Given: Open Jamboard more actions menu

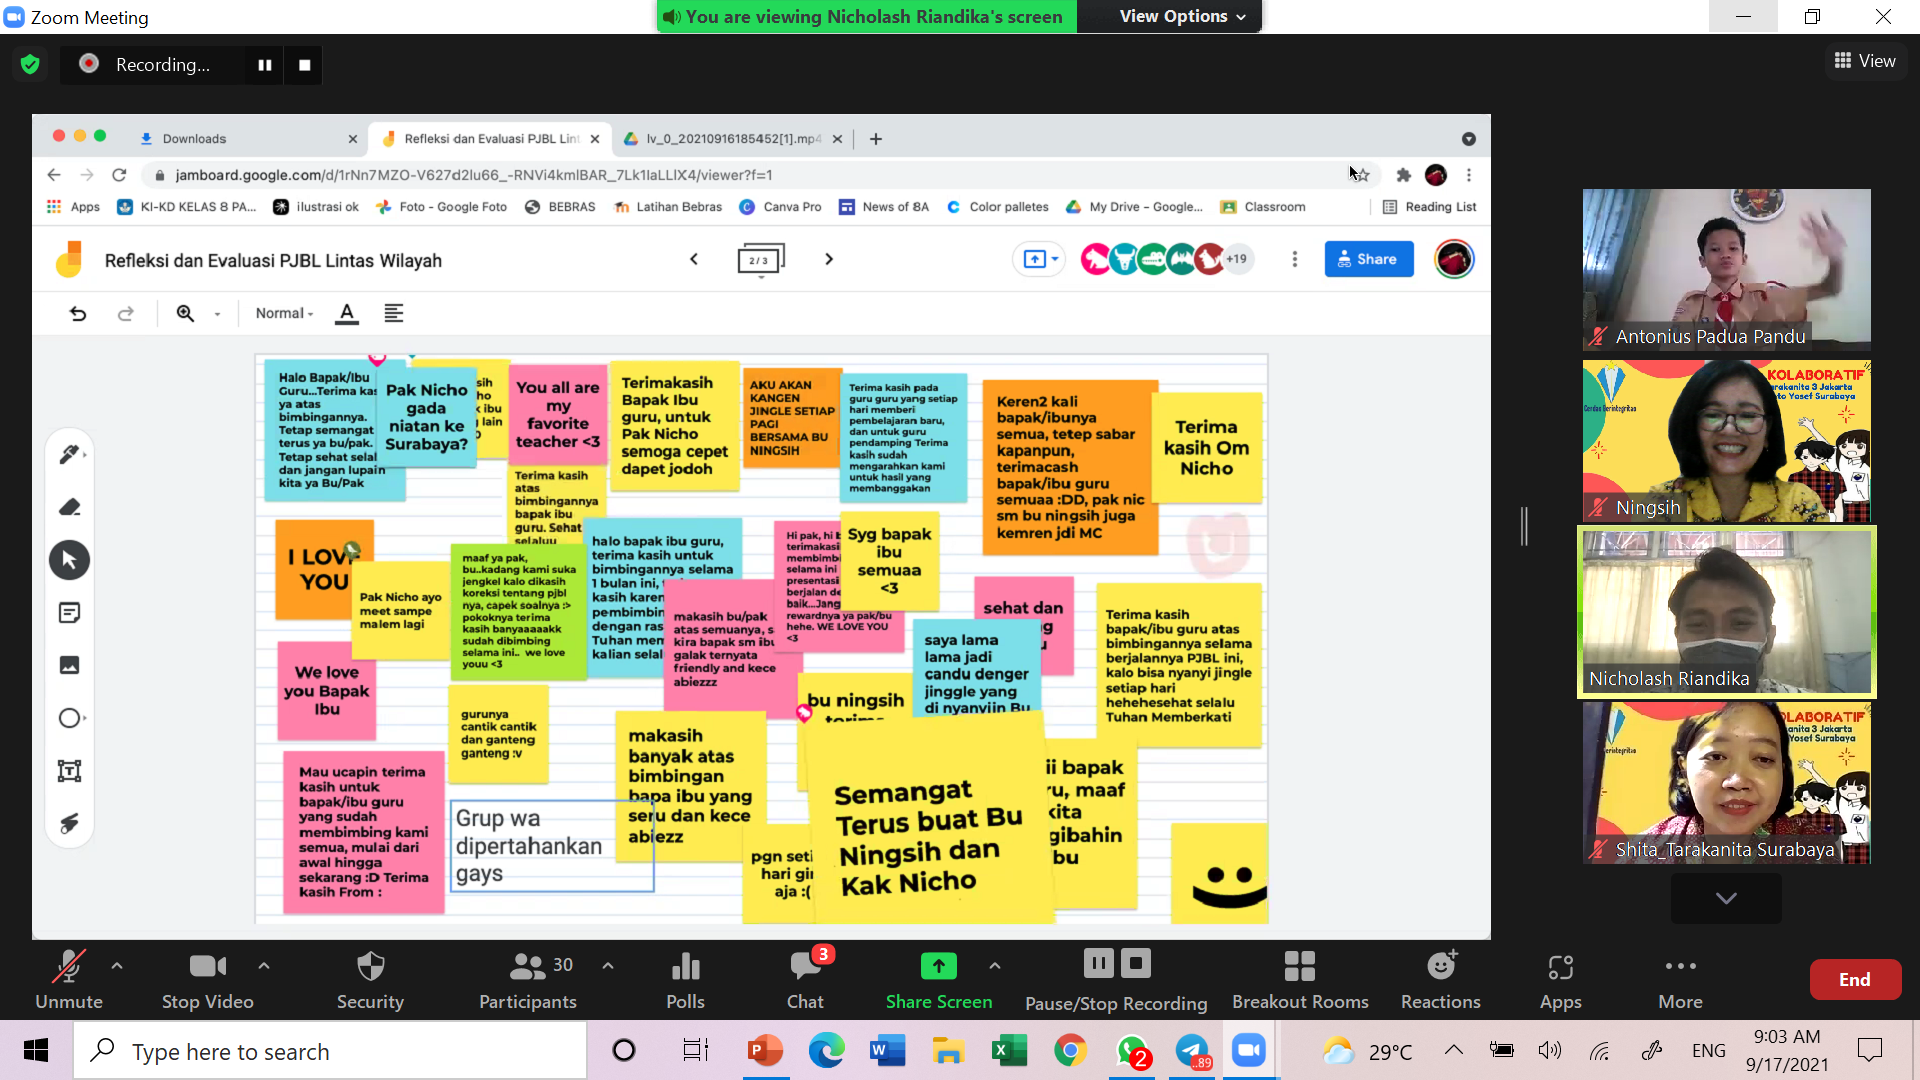Looking at the screenshot, I should tap(1295, 259).
